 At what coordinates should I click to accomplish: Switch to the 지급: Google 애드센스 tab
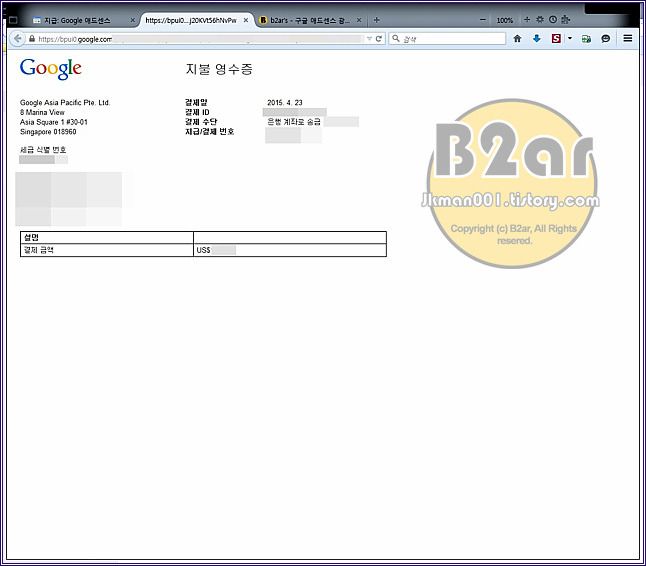click(77, 20)
